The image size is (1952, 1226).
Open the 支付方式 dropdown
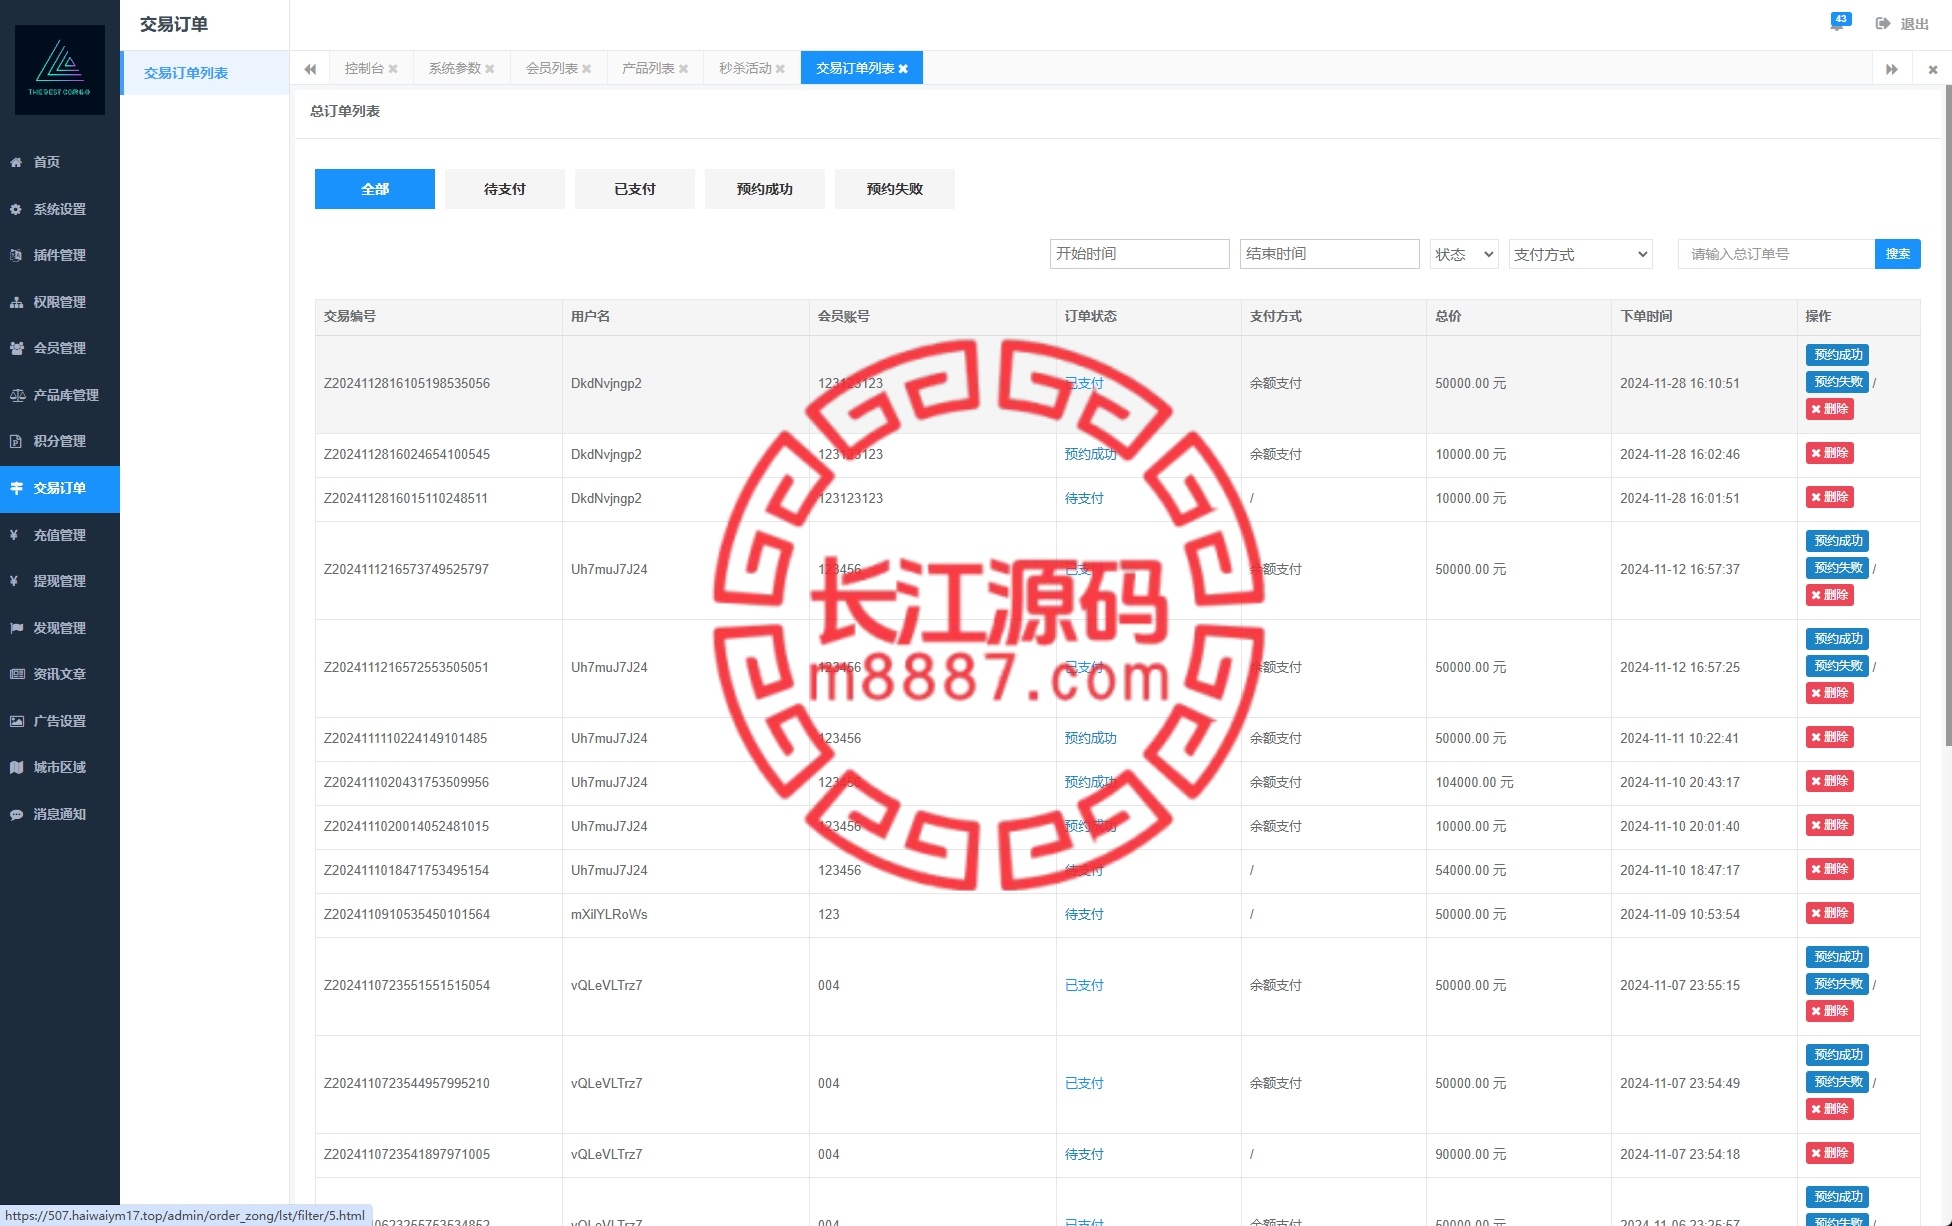click(1580, 254)
